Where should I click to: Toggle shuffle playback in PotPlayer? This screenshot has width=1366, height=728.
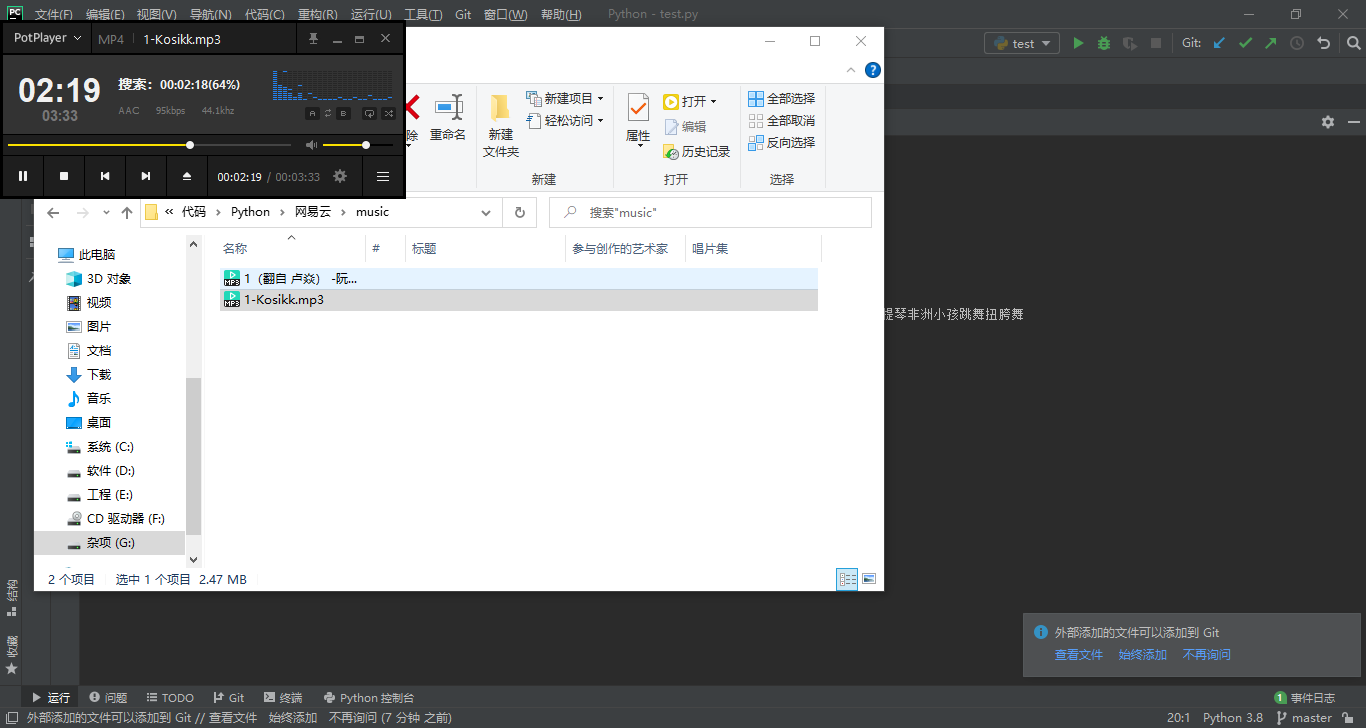click(389, 113)
